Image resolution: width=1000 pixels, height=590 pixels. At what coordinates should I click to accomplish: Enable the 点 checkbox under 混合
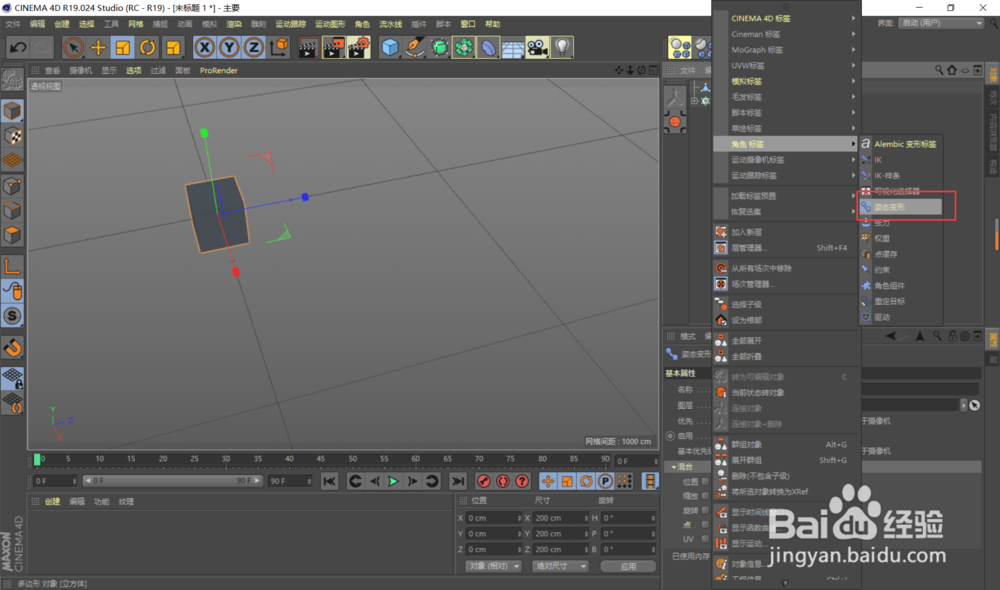click(705, 524)
